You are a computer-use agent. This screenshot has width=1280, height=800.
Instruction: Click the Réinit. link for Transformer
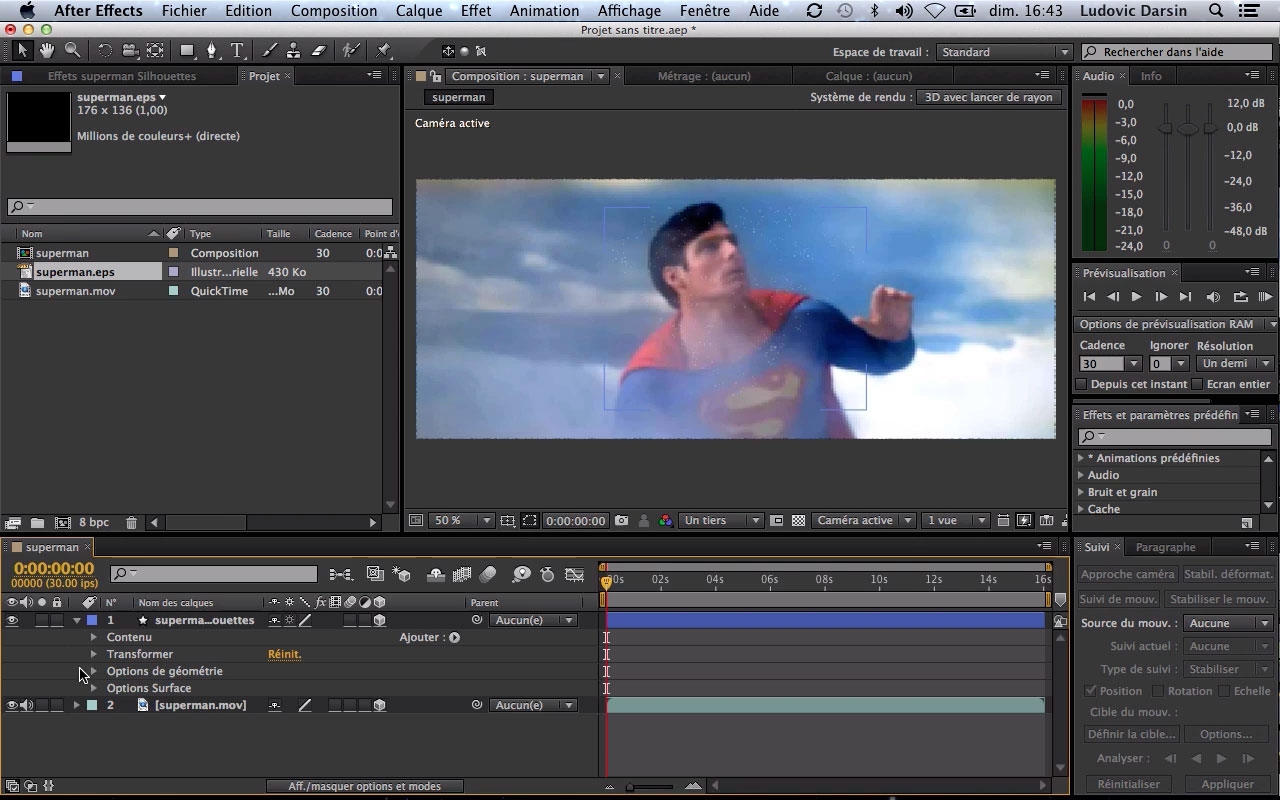284,654
